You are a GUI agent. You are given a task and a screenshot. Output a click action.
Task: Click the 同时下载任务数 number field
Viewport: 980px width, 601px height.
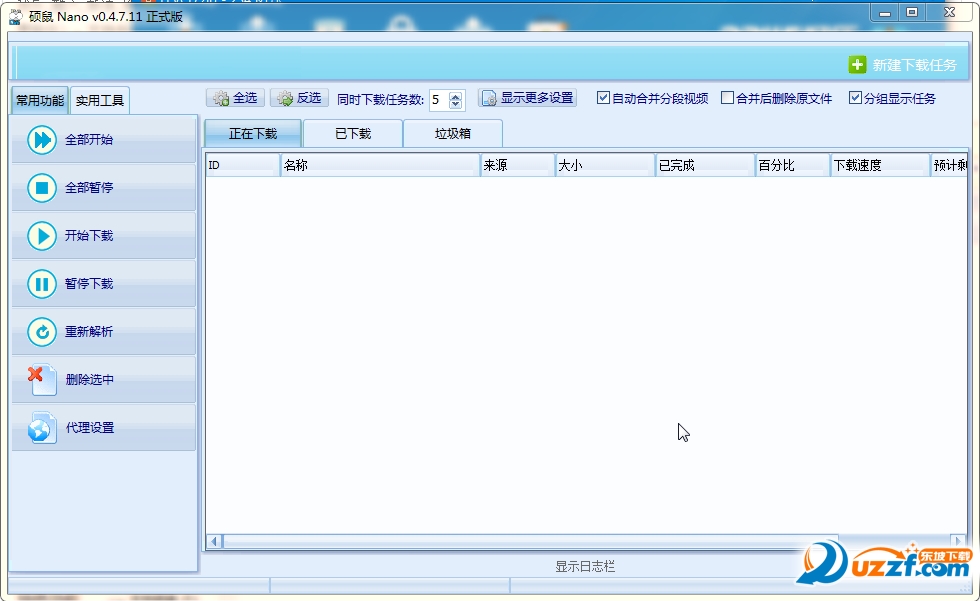439,100
